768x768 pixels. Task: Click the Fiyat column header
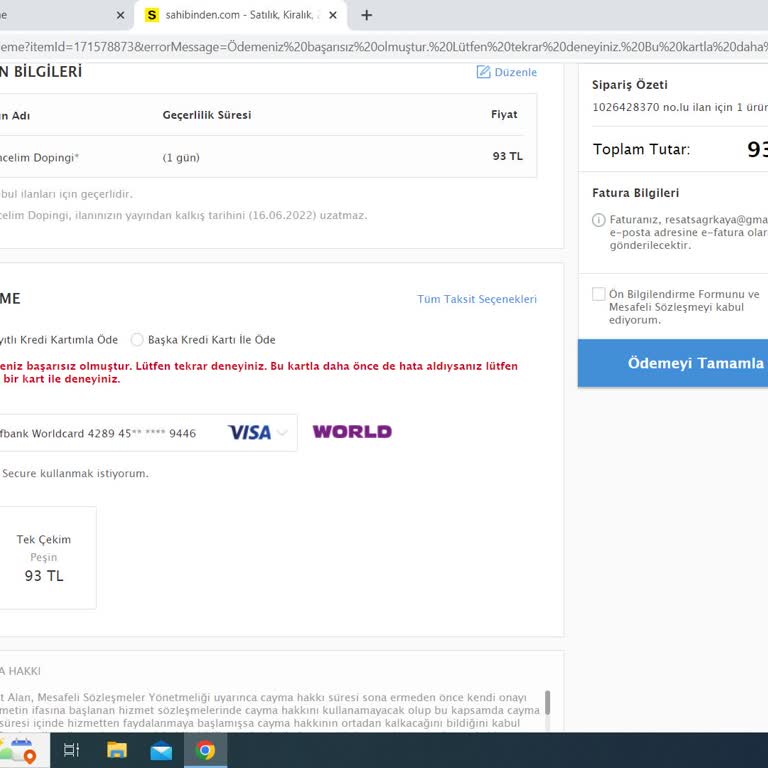point(504,114)
